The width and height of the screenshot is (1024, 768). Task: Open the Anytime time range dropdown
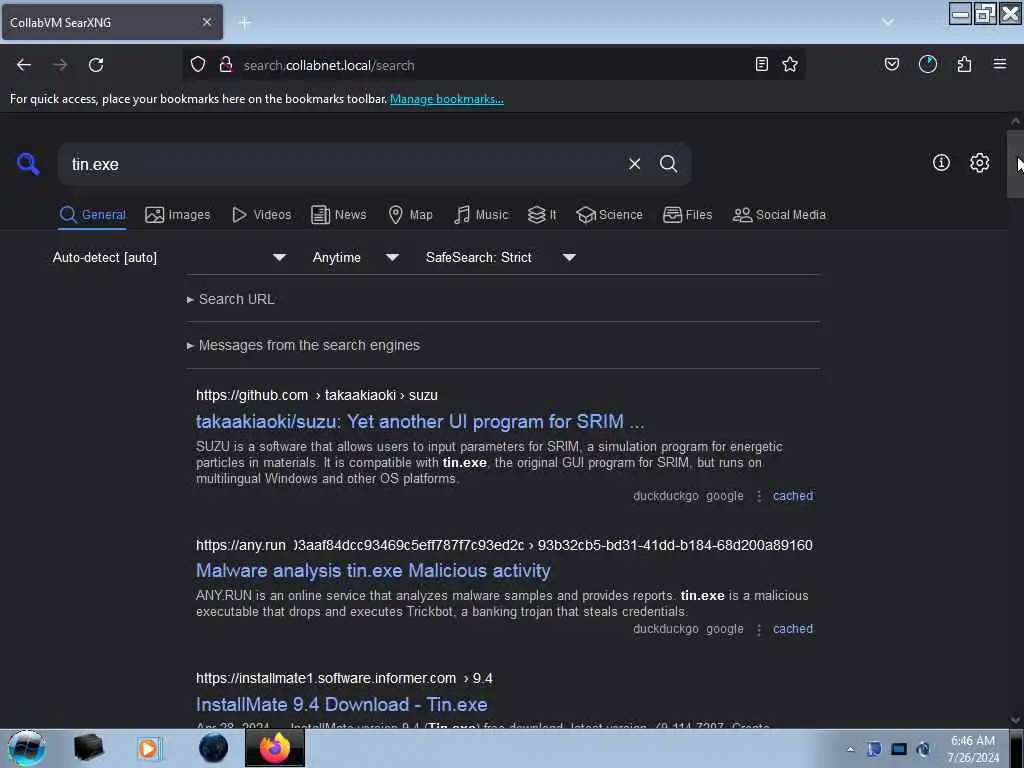[356, 257]
